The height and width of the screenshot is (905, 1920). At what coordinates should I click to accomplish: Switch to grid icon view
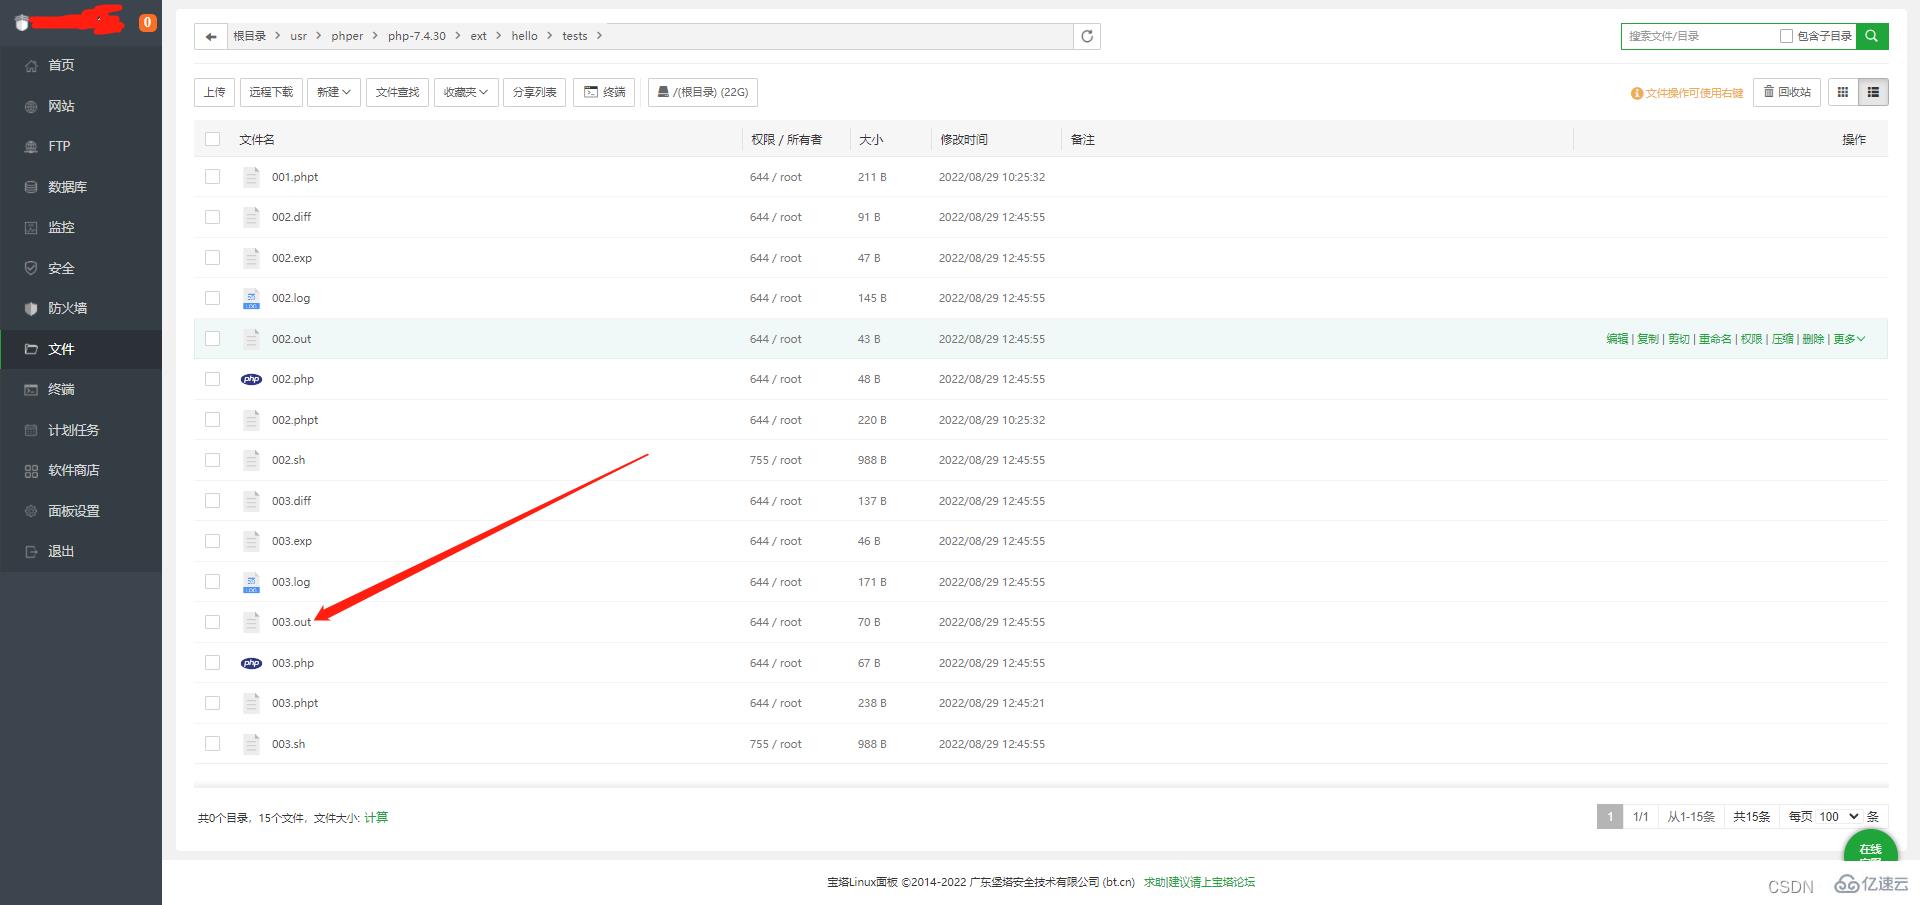1843,92
